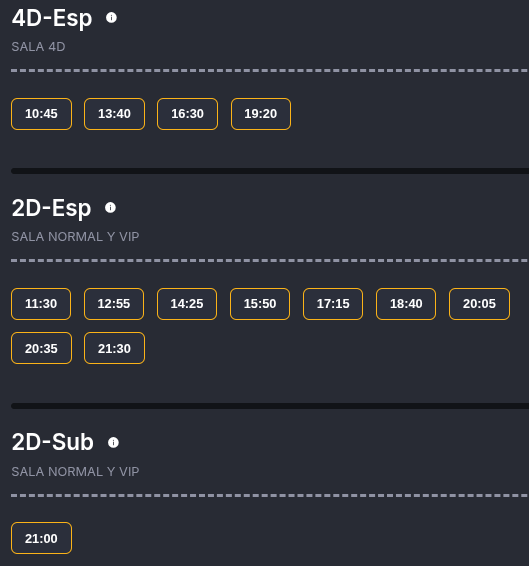This screenshot has width=529, height=566.
Task: Open info icon next to 4D-Esp
Action: tap(111, 17)
